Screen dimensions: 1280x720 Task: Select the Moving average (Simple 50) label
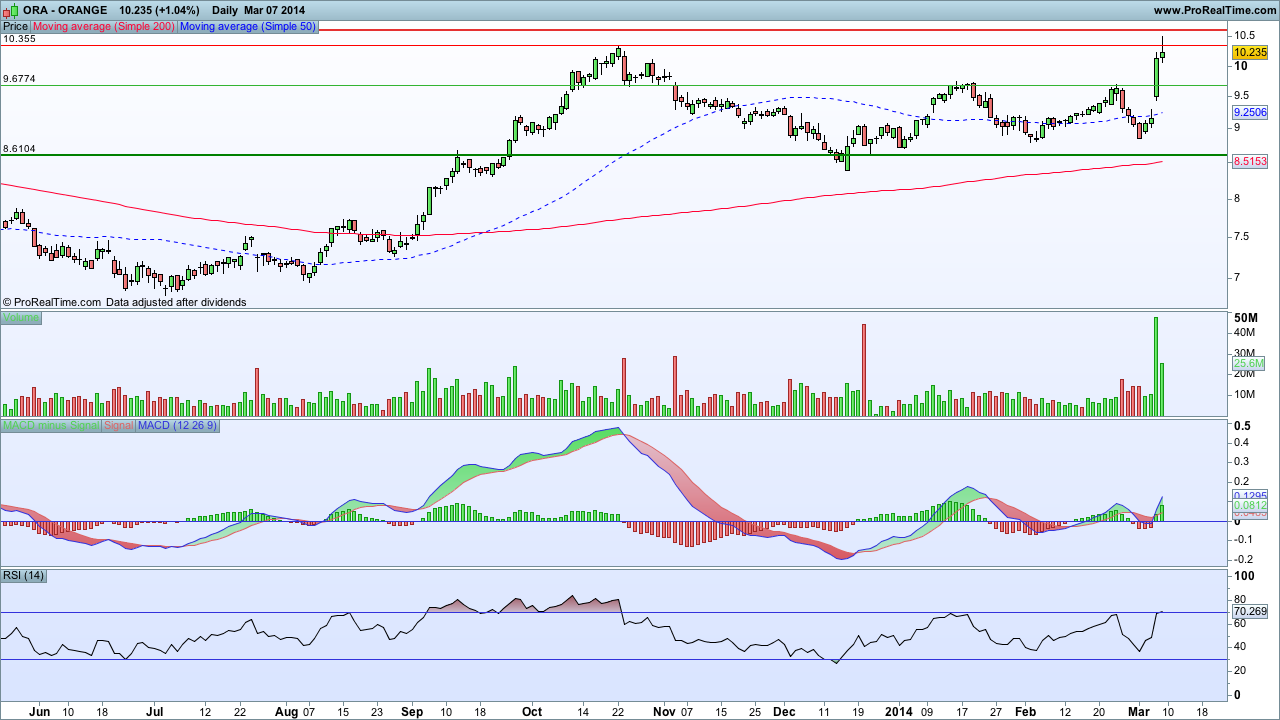click(248, 27)
